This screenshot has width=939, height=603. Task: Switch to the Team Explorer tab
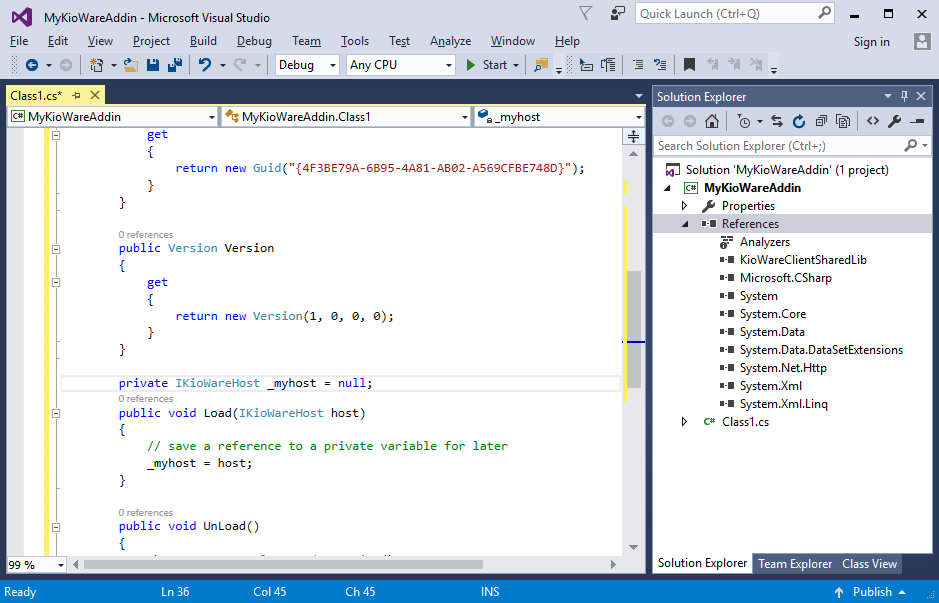[x=795, y=563]
